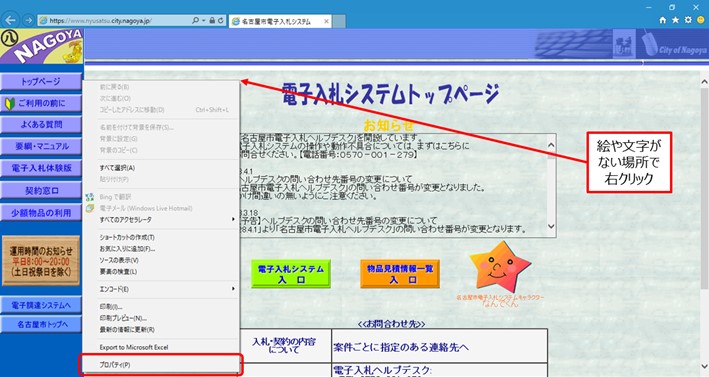Click the smiley feedback icon
Image resolution: width=709 pixels, height=377 pixels.
pyautogui.click(x=701, y=20)
